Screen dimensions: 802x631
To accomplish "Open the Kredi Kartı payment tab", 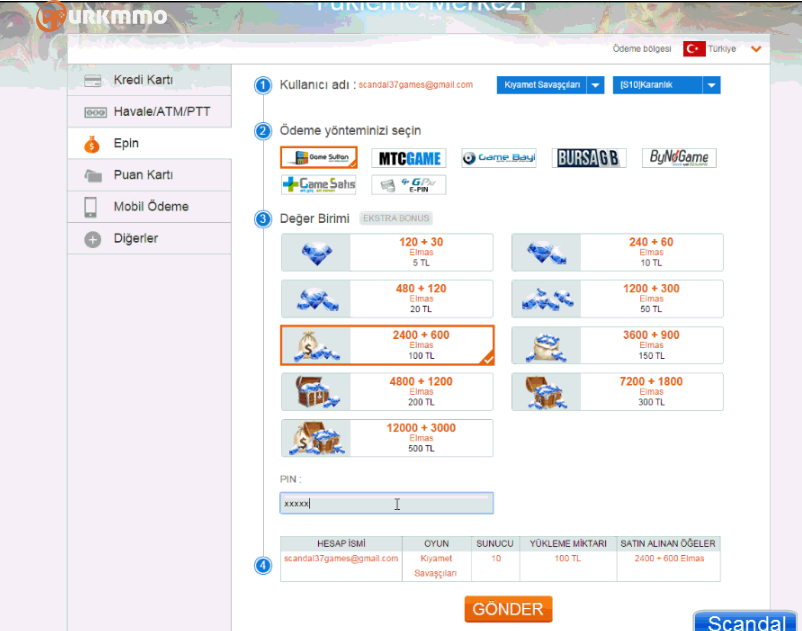I will pos(149,80).
